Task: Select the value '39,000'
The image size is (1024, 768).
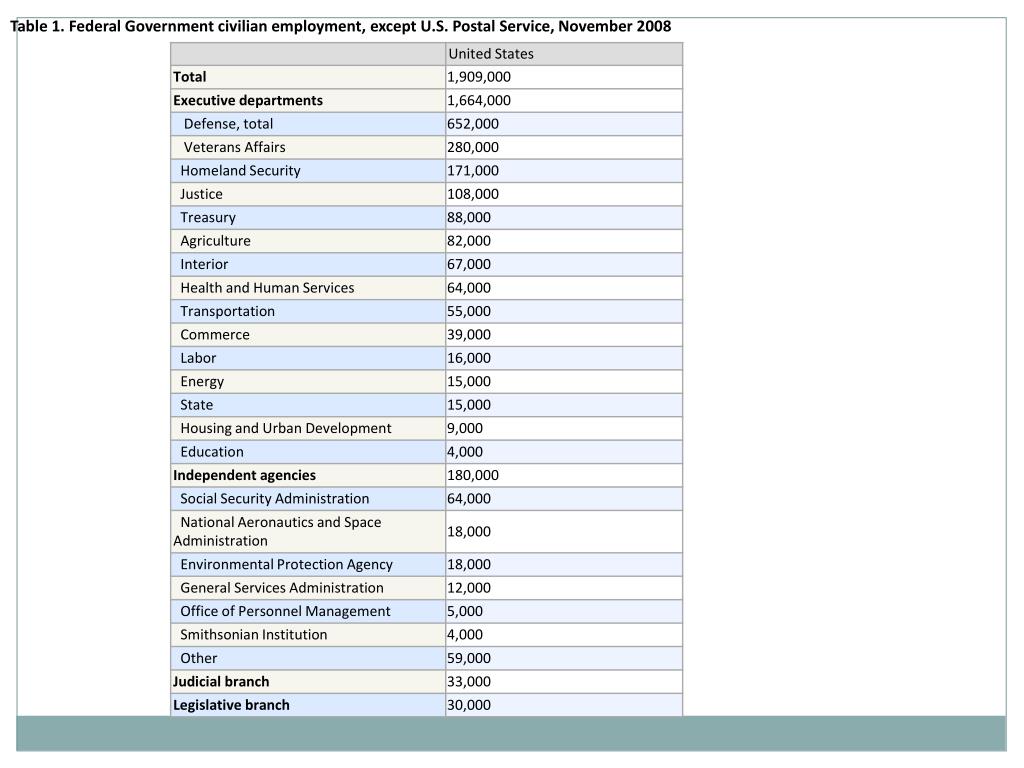Action: [469, 335]
